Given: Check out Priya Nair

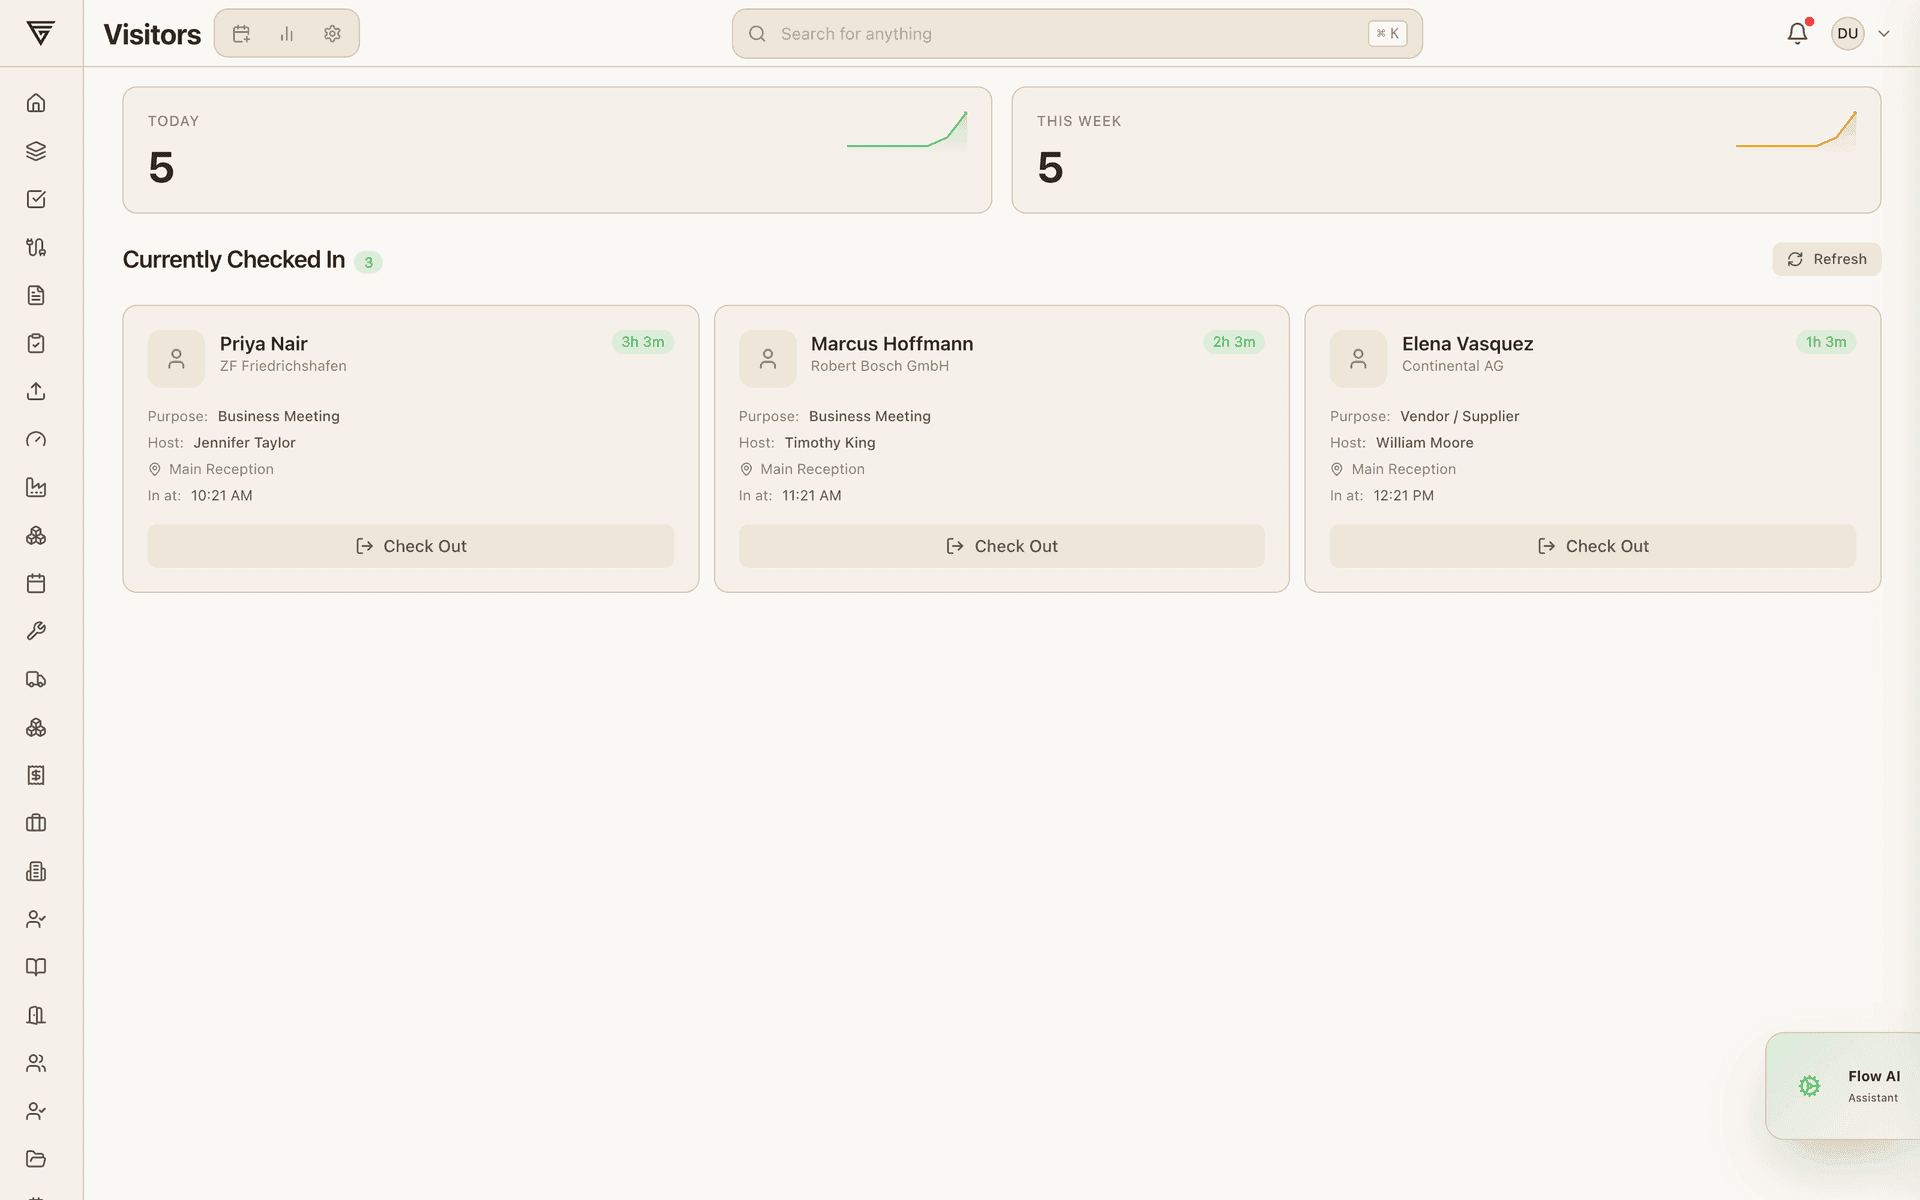Looking at the screenshot, I should click(x=411, y=546).
